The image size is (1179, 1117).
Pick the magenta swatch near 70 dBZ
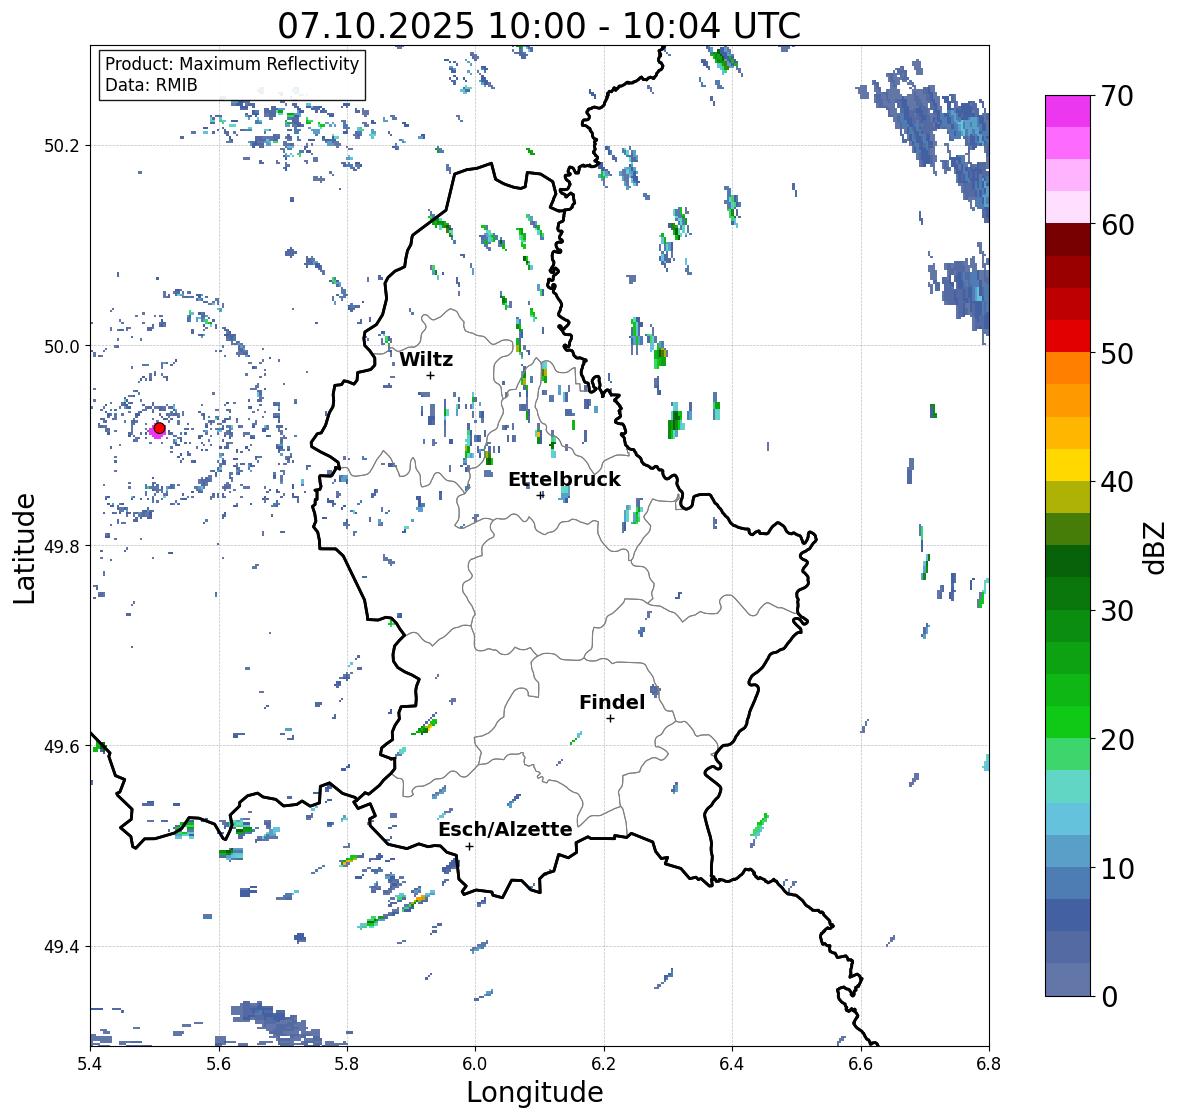coord(1068,111)
